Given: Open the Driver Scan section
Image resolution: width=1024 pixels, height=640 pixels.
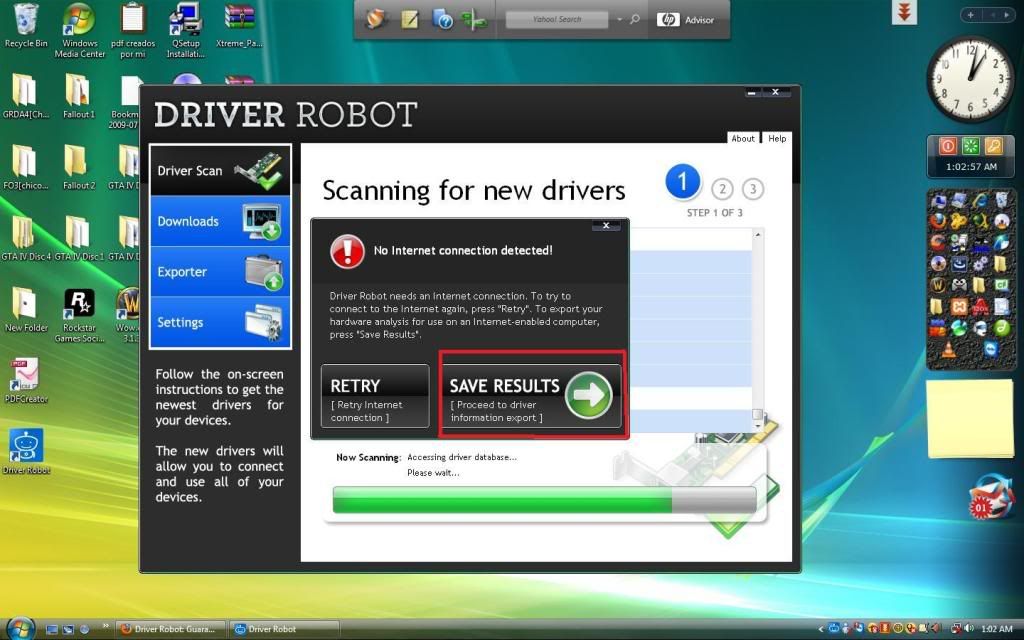Looking at the screenshot, I should [221, 170].
